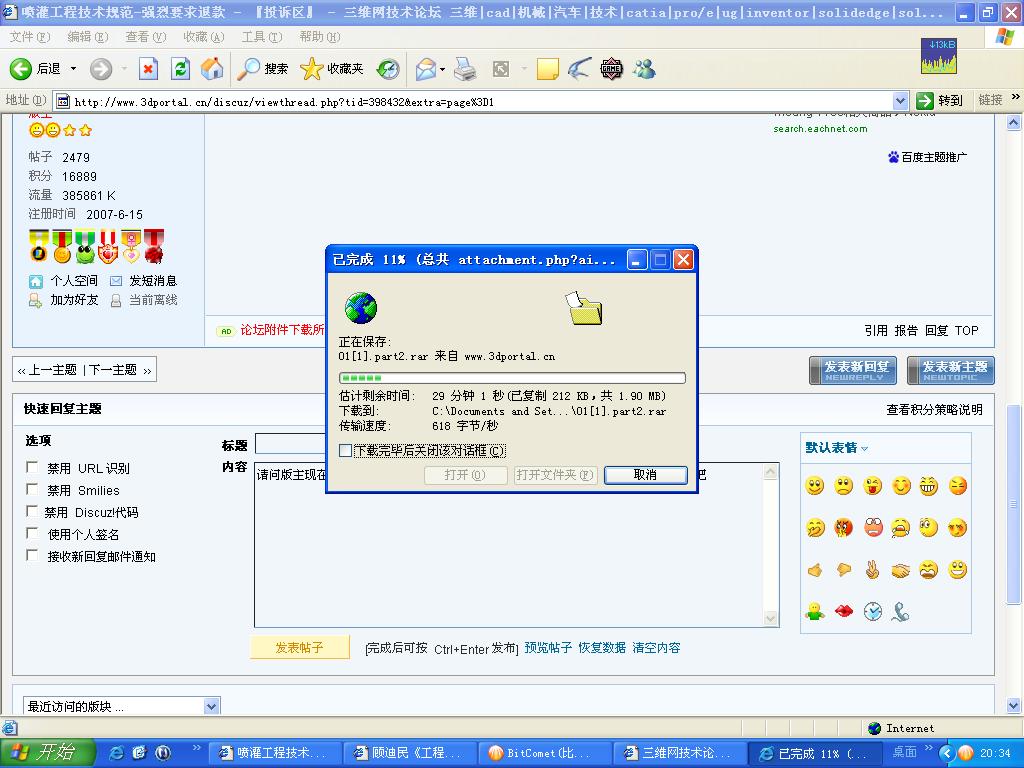1024x768 pixels.
Task: Open History clock icon in toolbar
Action: [x=388, y=69]
